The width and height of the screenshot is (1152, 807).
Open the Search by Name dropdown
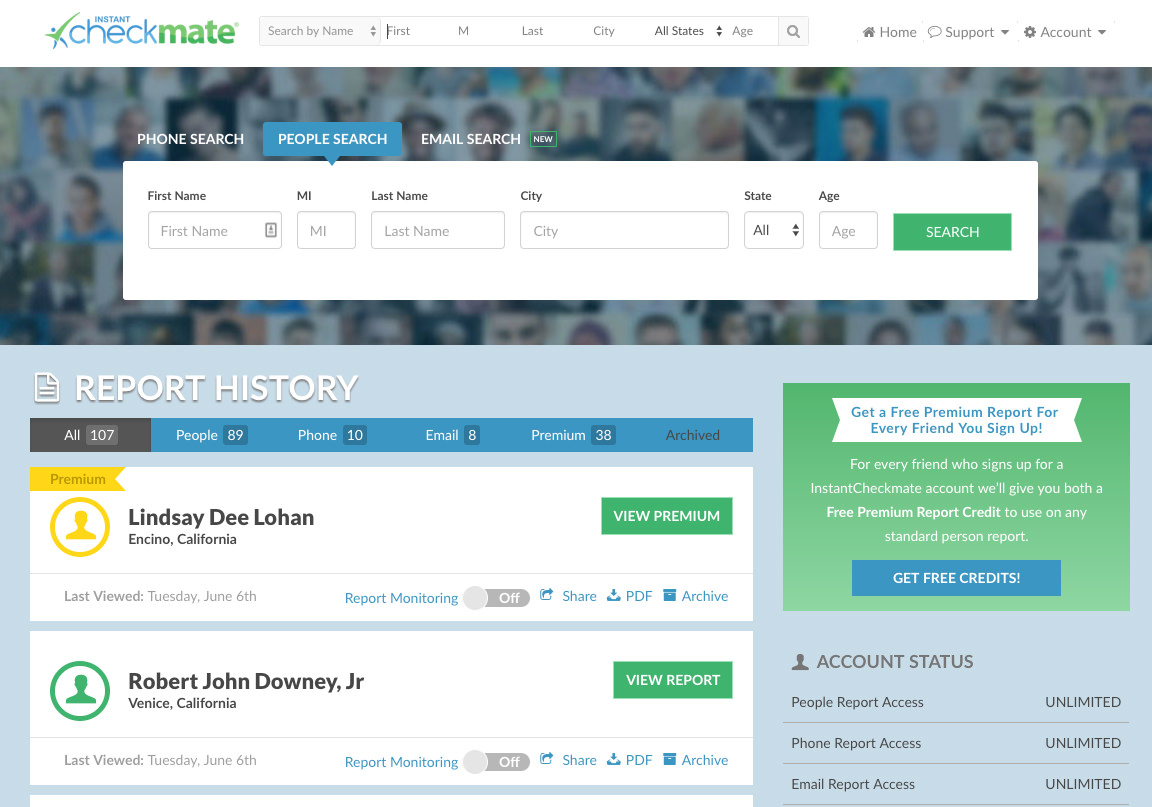tap(320, 31)
